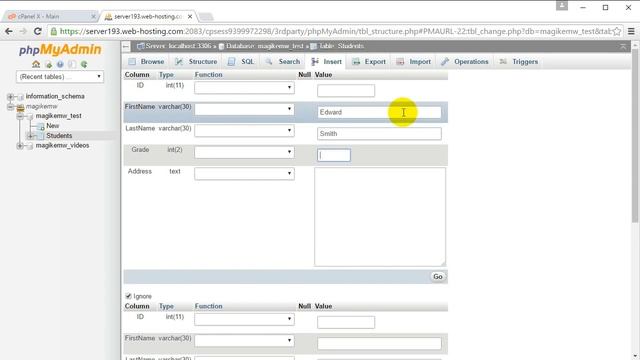Collapse the magikemw_test tree node
This screenshot has width=640, height=360.
[x=20, y=116]
